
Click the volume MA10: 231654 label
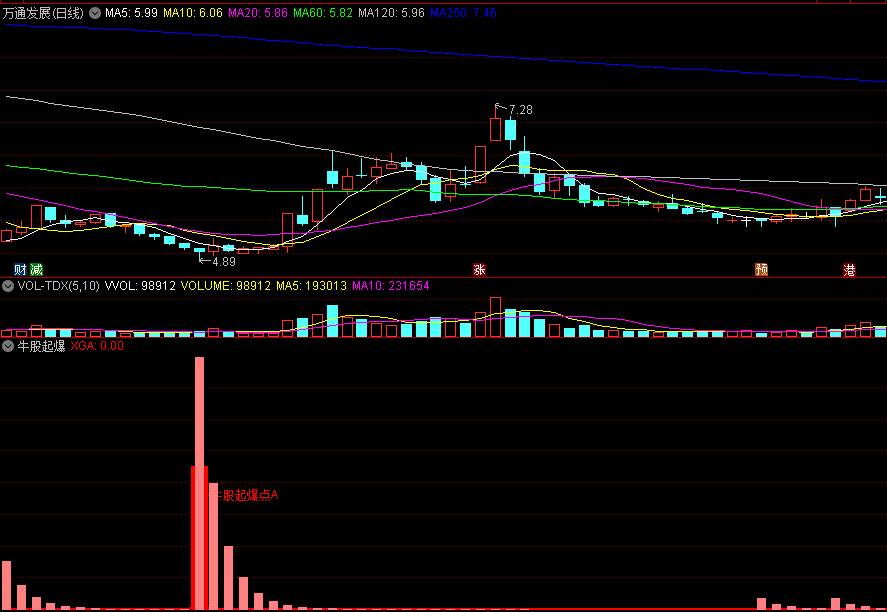point(391,286)
